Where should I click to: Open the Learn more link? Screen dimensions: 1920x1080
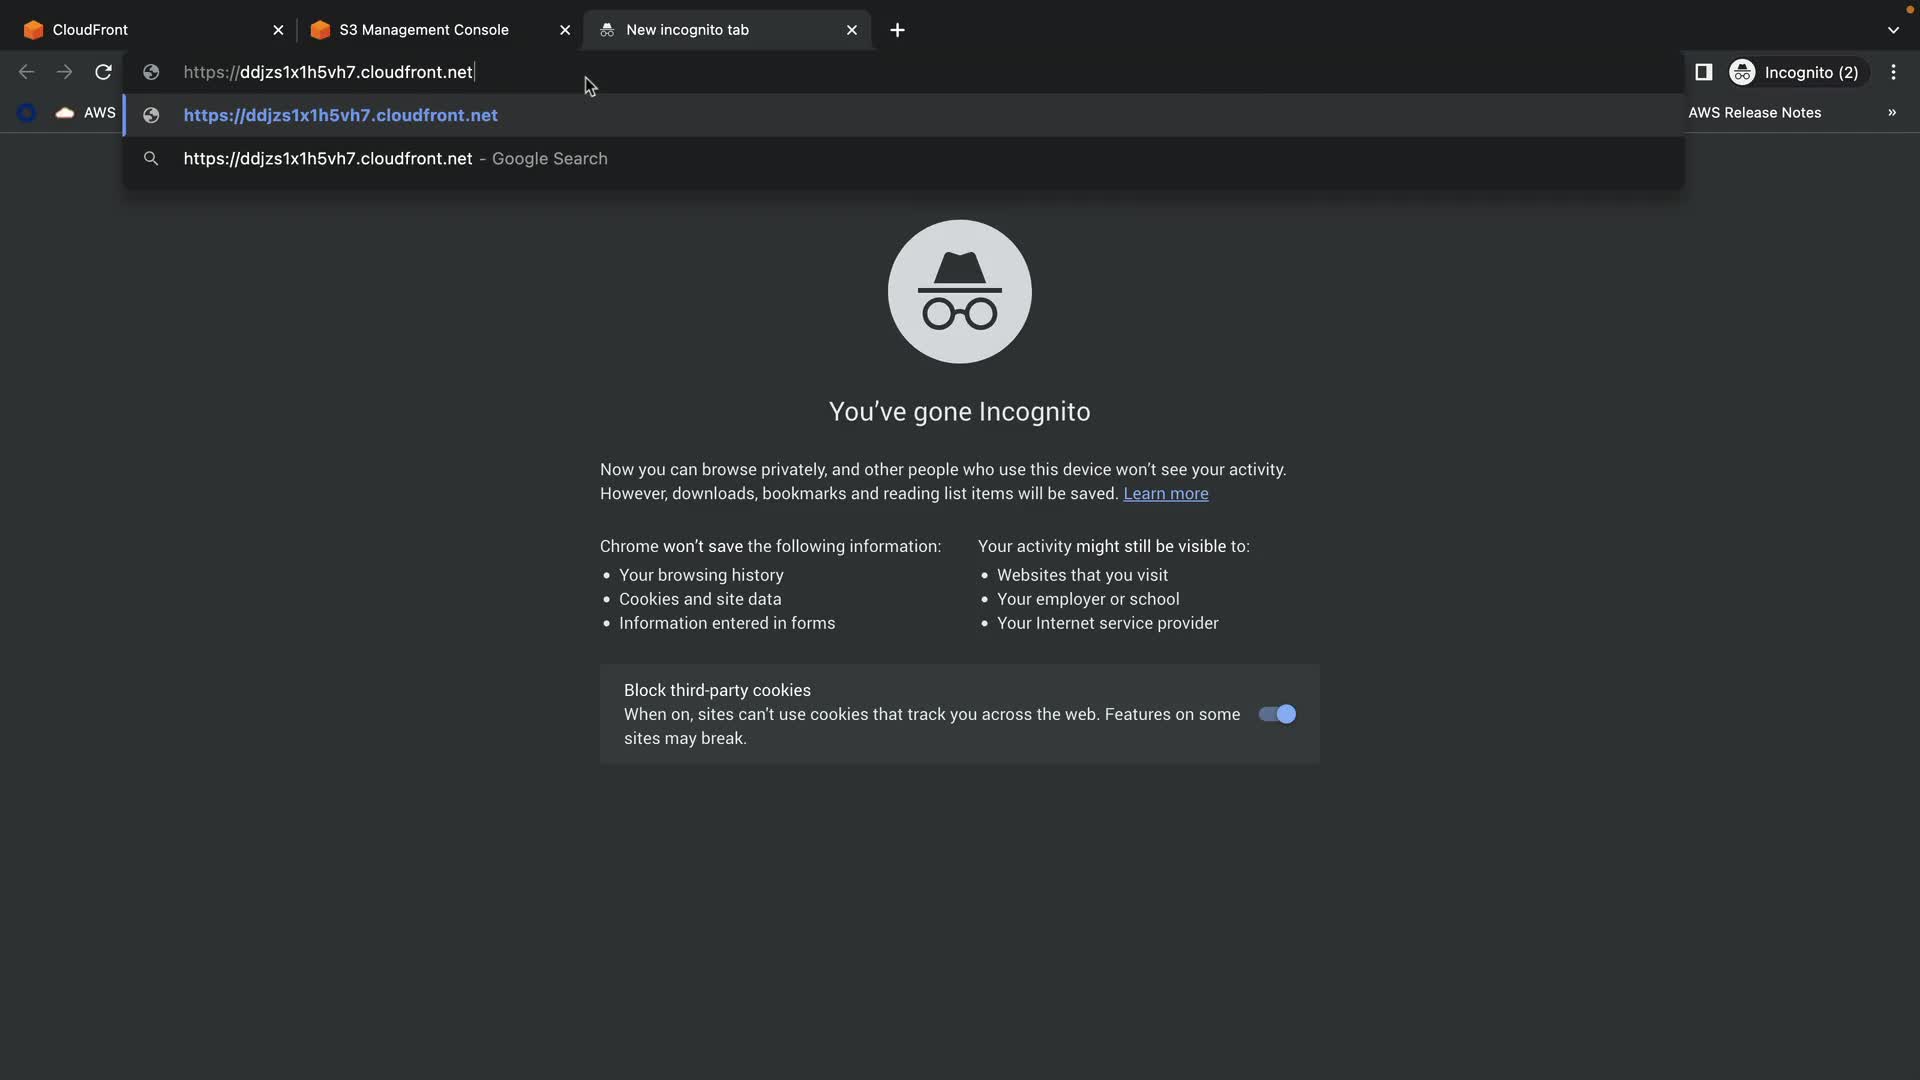pos(1165,494)
